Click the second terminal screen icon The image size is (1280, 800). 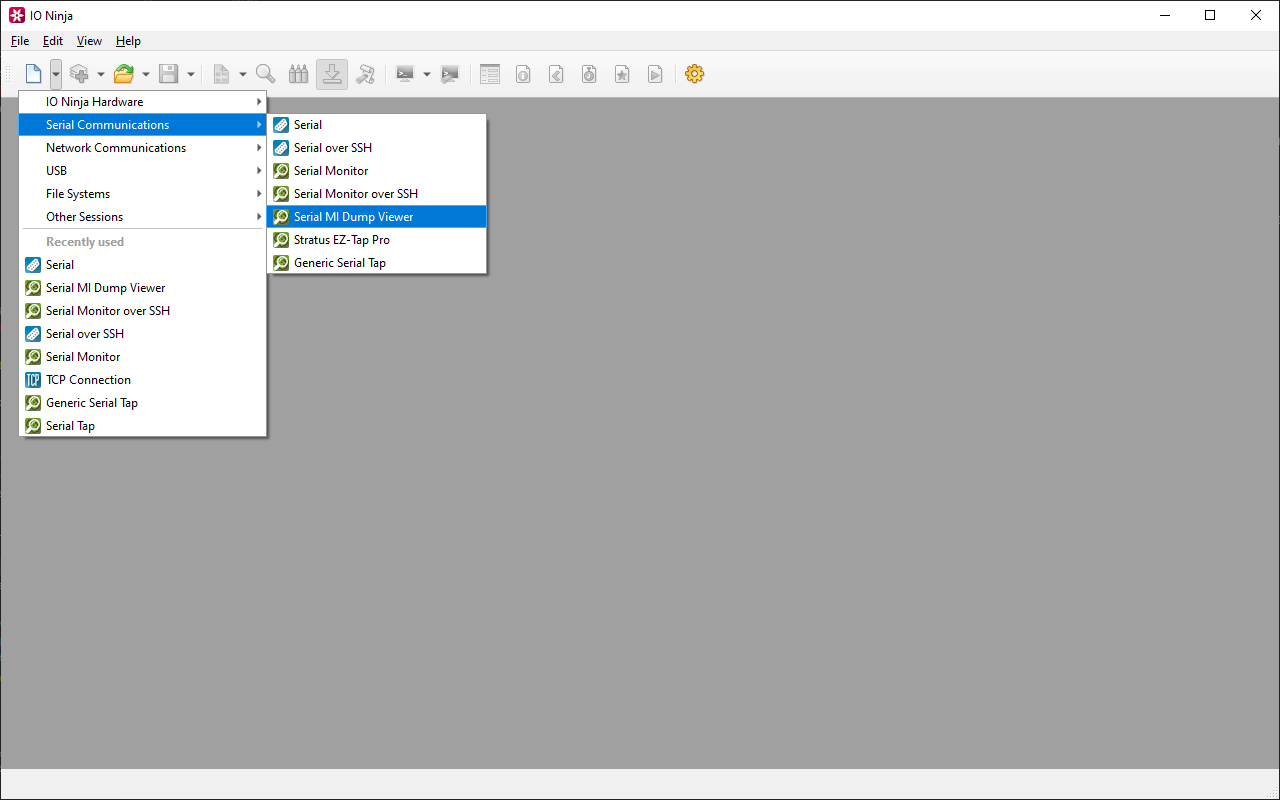coord(450,74)
